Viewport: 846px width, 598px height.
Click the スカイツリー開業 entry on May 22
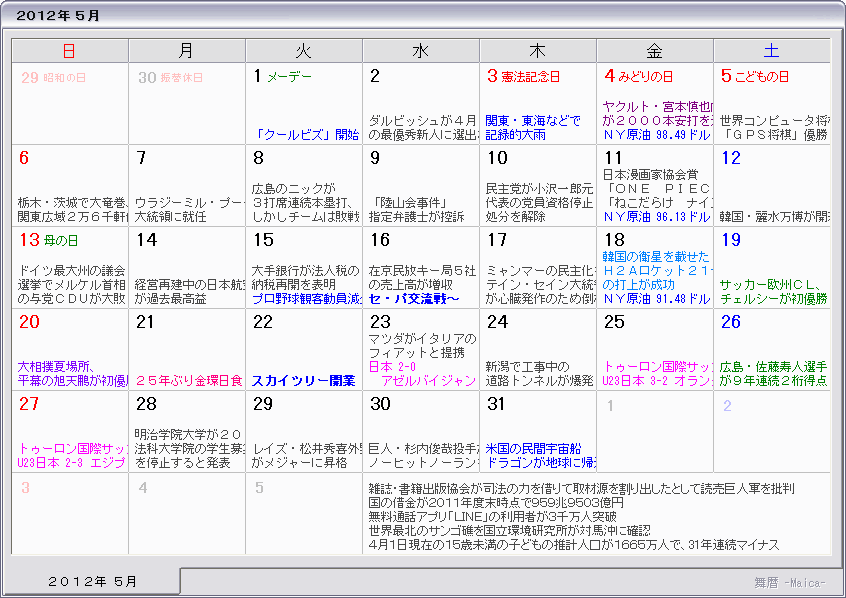tap(318, 382)
